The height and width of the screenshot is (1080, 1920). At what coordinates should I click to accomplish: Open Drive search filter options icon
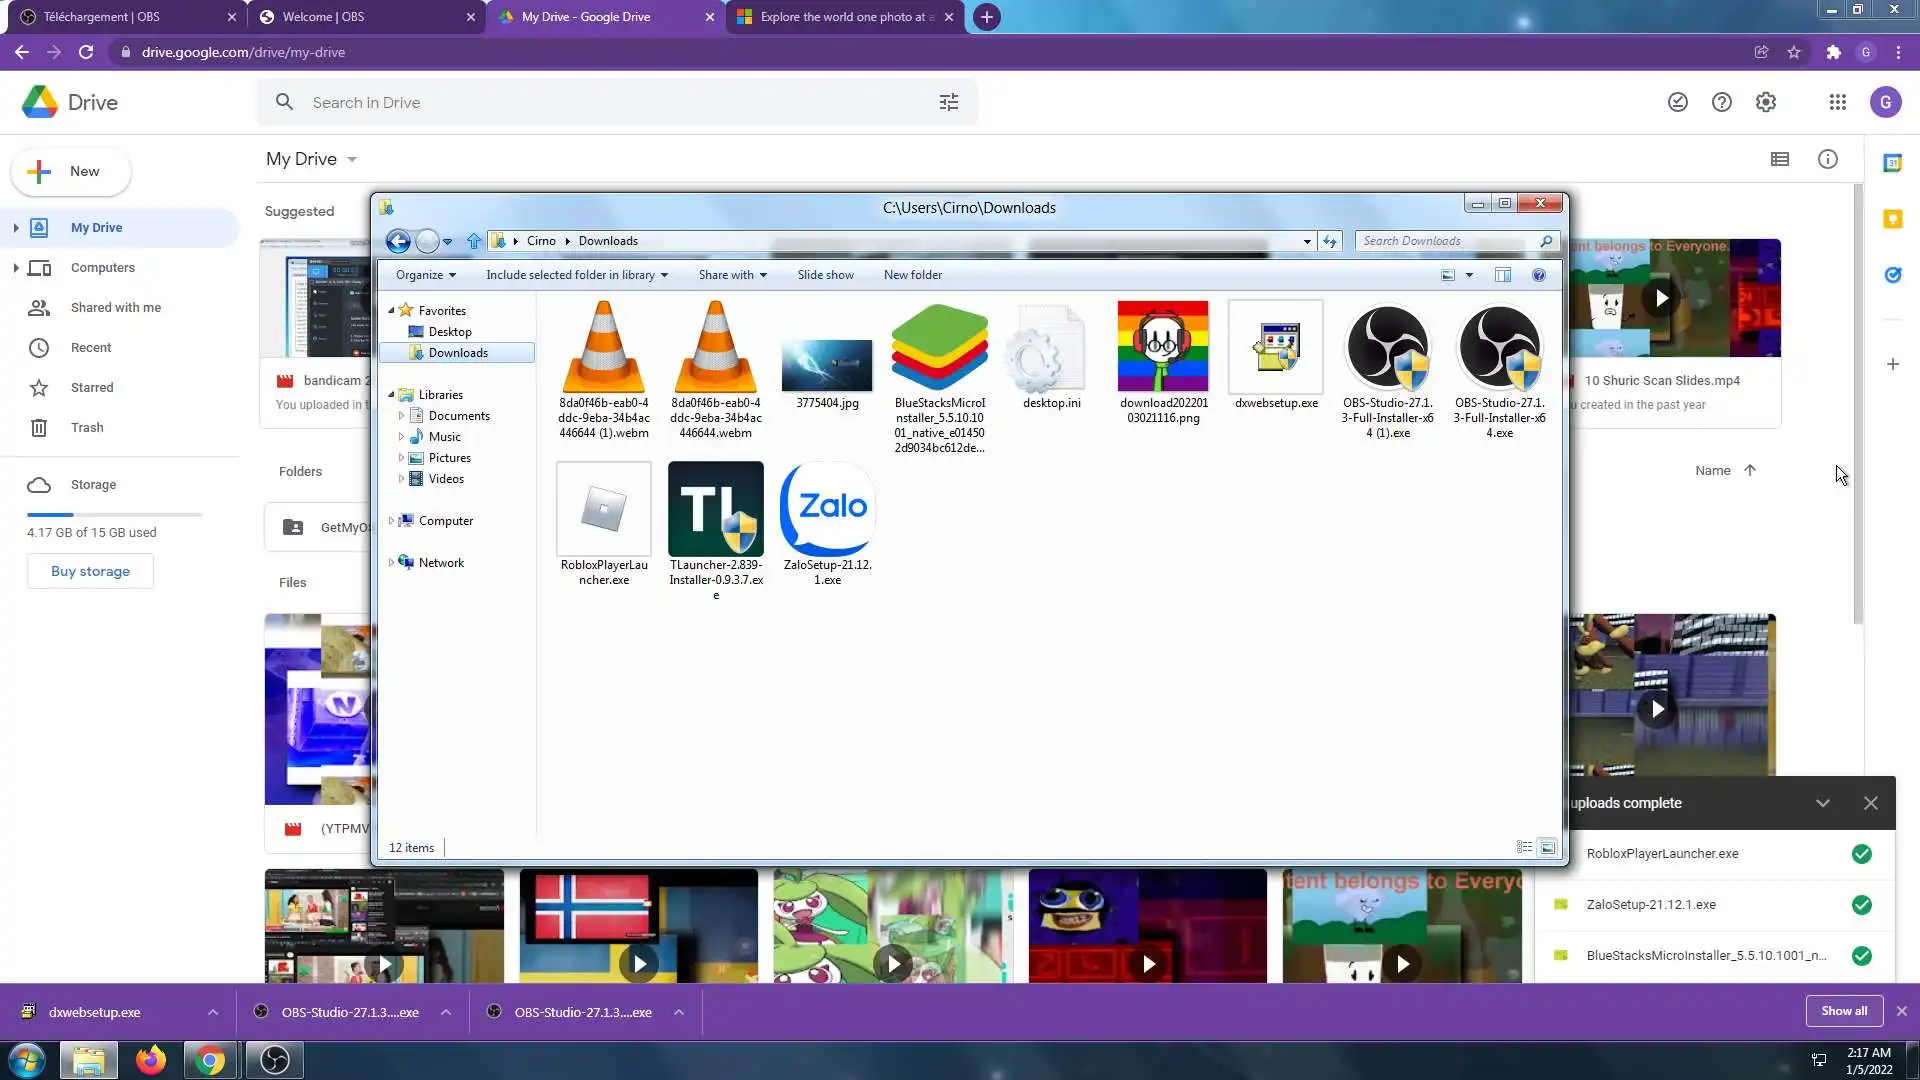948,102
